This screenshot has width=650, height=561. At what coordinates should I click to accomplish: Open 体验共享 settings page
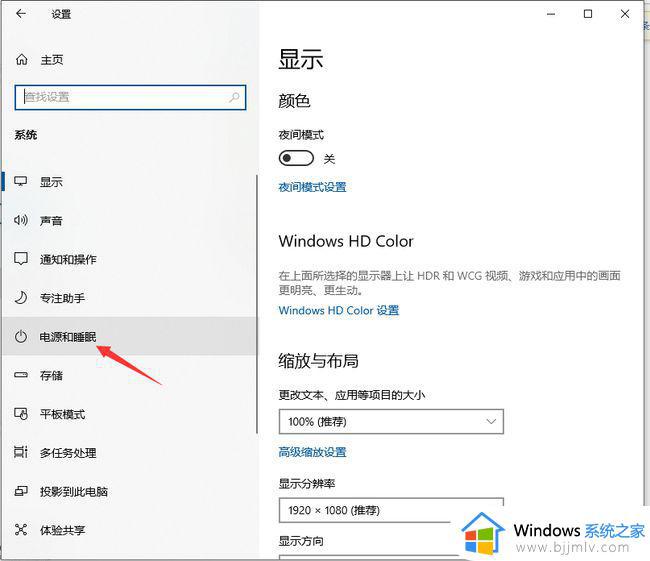coord(129,530)
